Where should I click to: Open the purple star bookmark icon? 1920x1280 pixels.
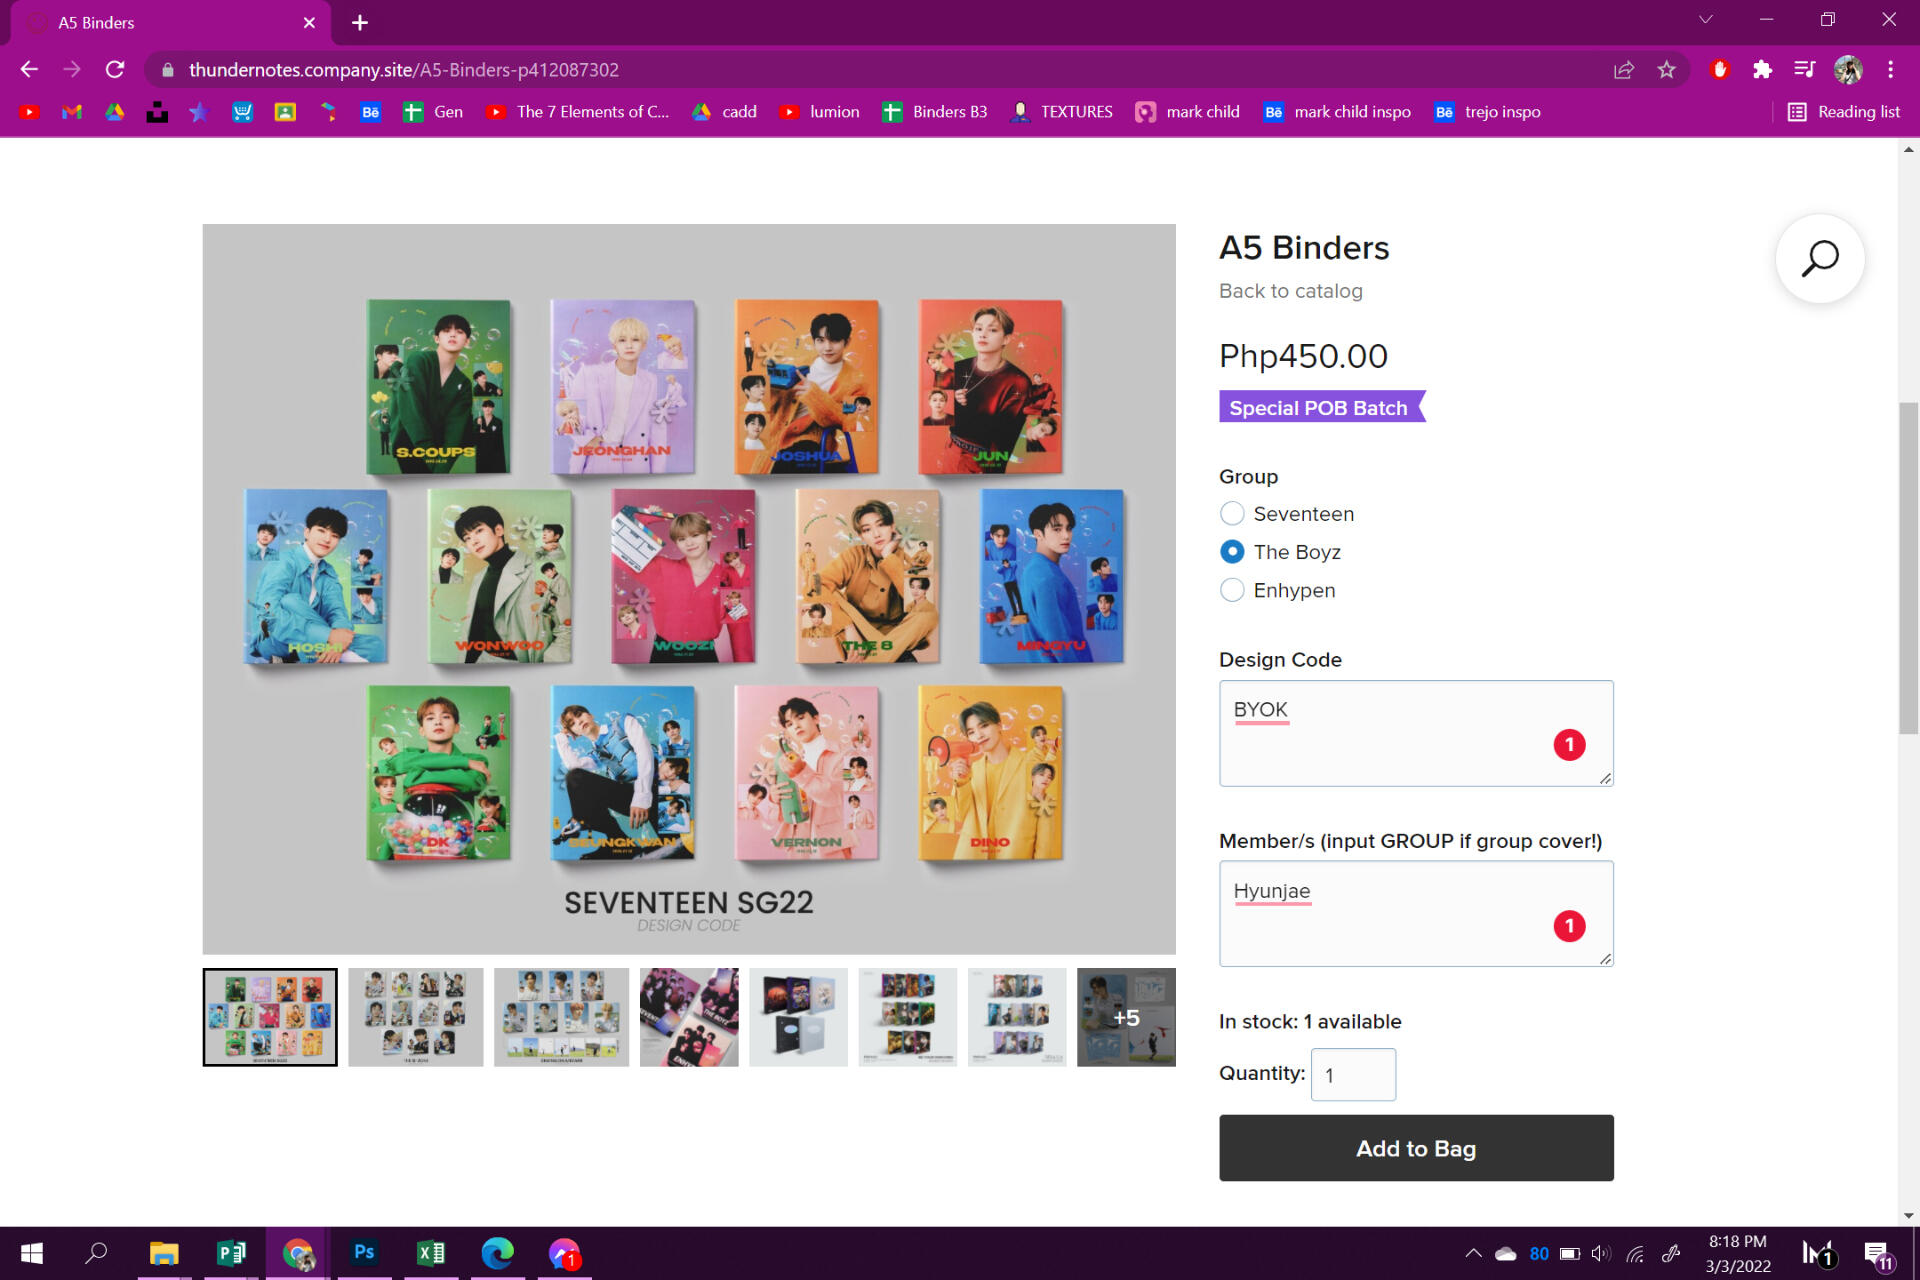pyautogui.click(x=199, y=112)
